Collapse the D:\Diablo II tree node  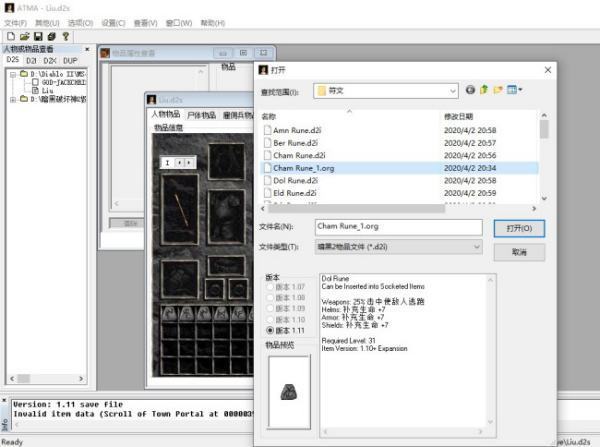pos(13,74)
